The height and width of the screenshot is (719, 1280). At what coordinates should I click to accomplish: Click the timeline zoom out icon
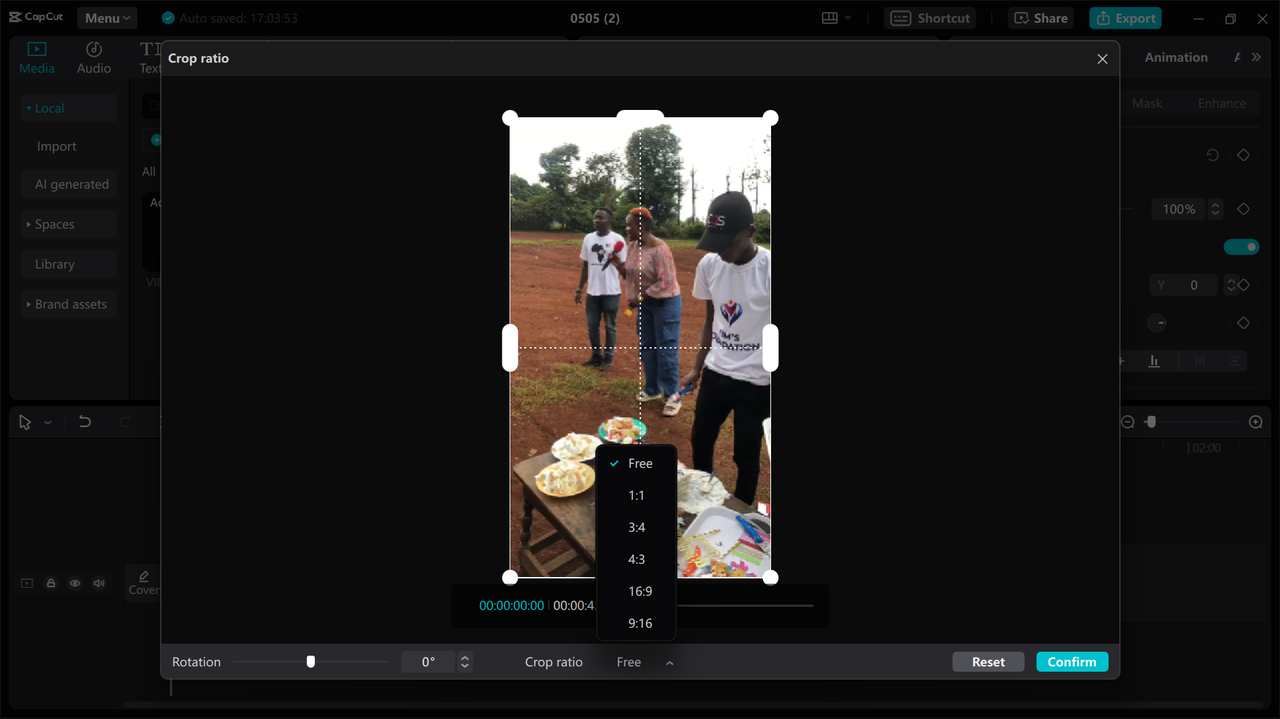tap(1128, 422)
